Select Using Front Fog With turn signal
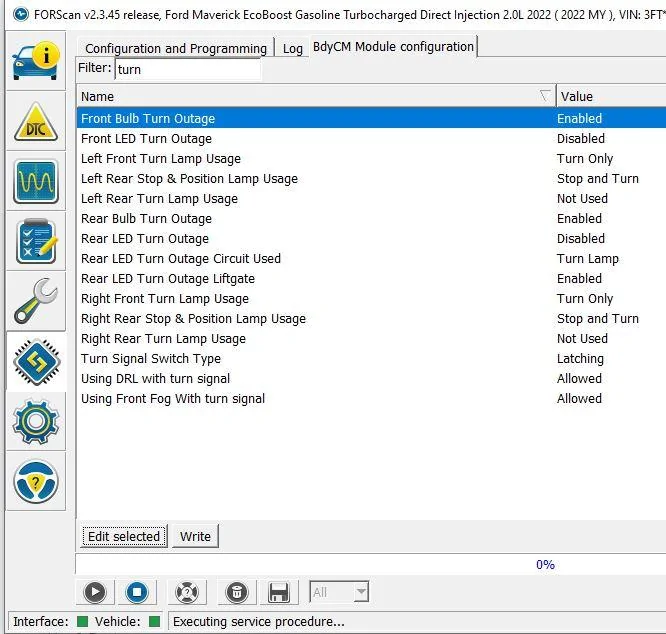Image resolution: width=666 pixels, height=634 pixels. [x=371, y=398]
